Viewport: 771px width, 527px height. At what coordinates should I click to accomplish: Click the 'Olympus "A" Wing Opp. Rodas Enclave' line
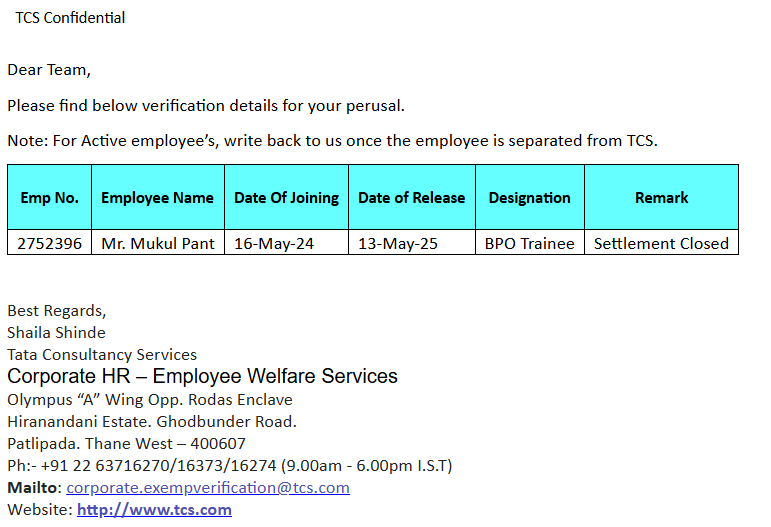point(150,400)
